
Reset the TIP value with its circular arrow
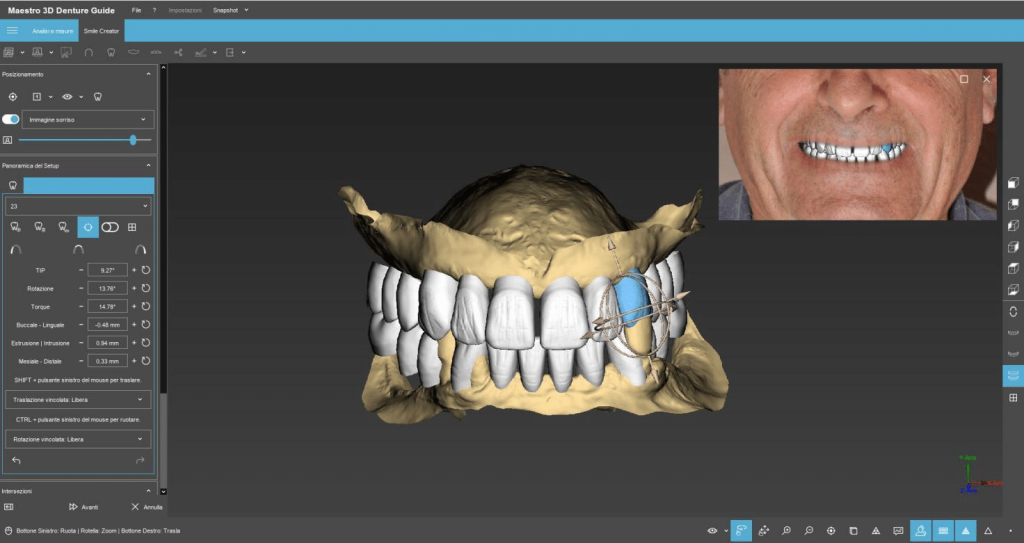coord(146,270)
